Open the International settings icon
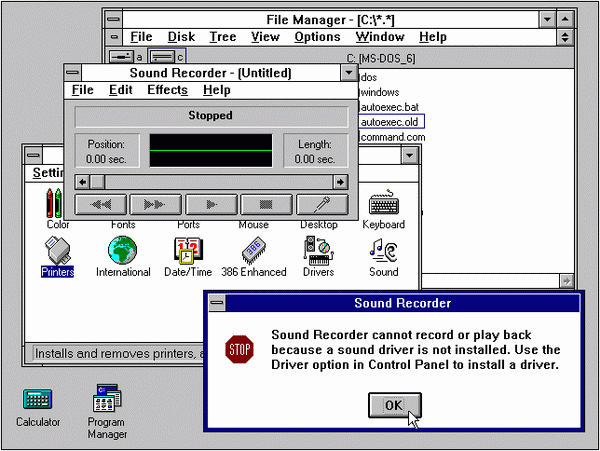The width and height of the screenshot is (600, 451). 122,251
